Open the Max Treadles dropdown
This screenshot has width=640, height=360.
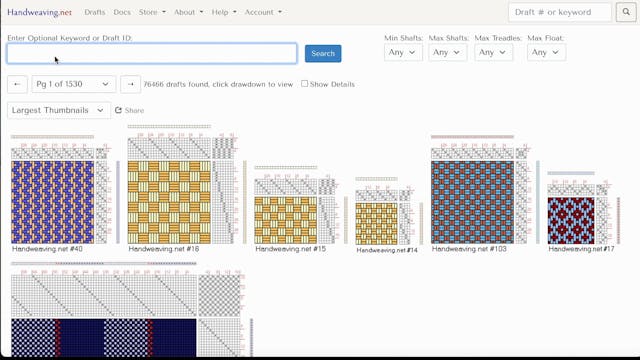coord(493,53)
